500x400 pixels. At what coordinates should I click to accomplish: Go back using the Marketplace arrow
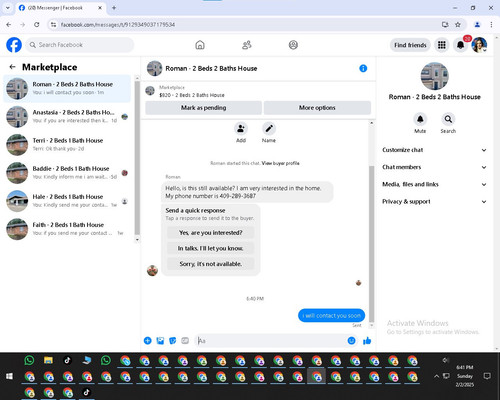coord(13,67)
